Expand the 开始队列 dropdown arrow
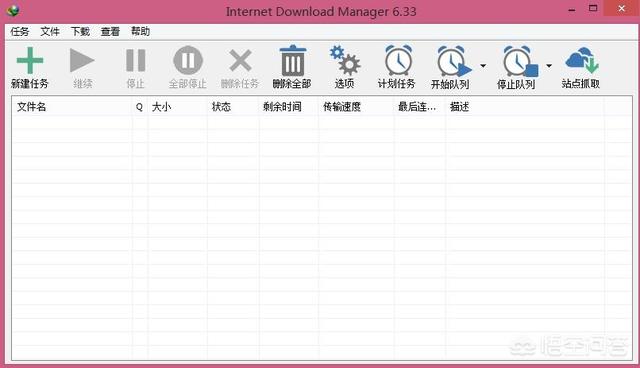Viewport: 640px width, 368px height. (x=483, y=65)
